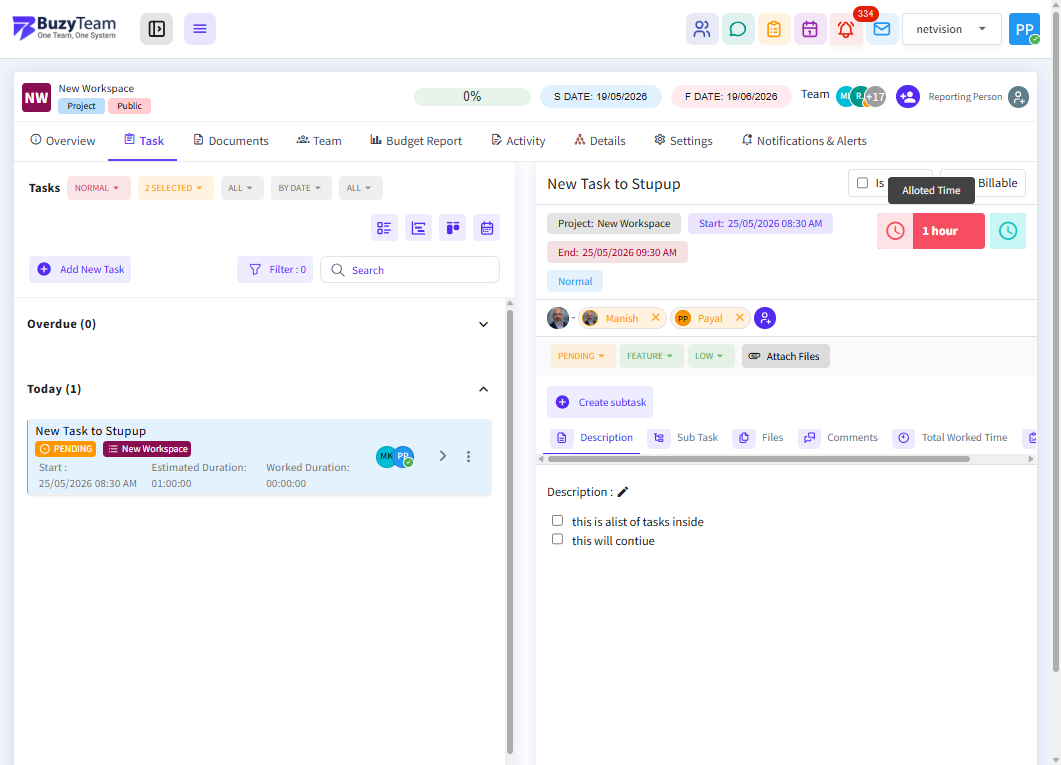Open the Activity tab
Image resolution: width=1061 pixels, height=765 pixels.
pyautogui.click(x=518, y=141)
